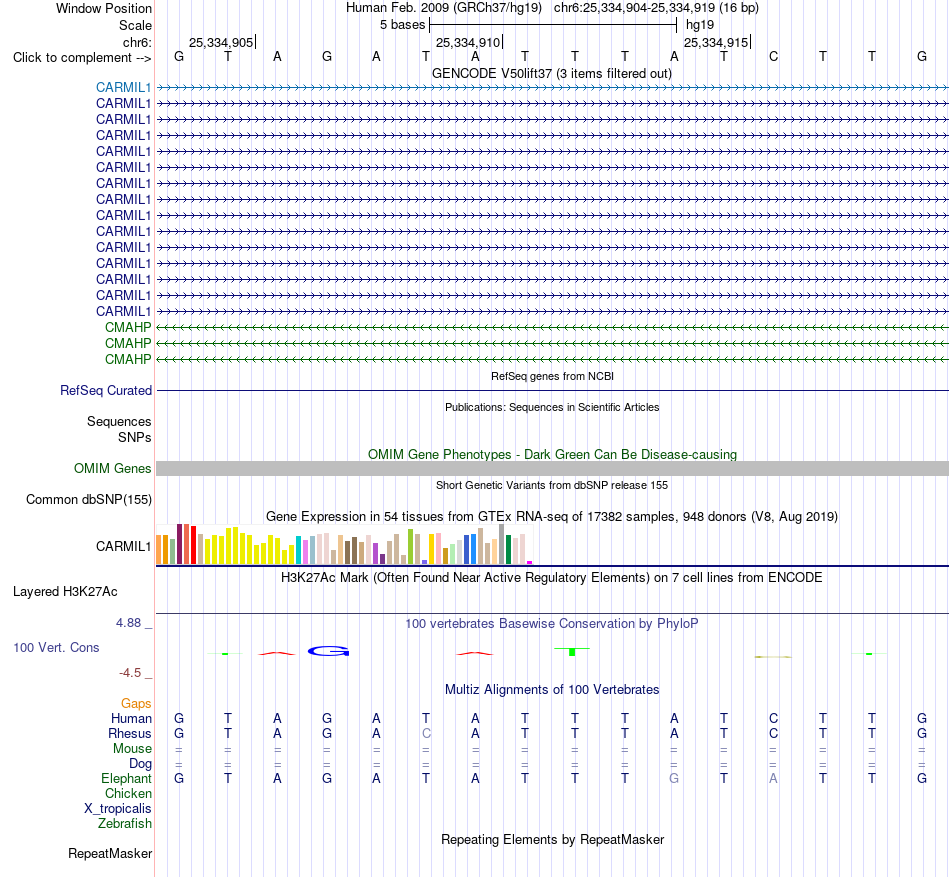Click the 25,334,905 ruler coordinate

(221, 42)
